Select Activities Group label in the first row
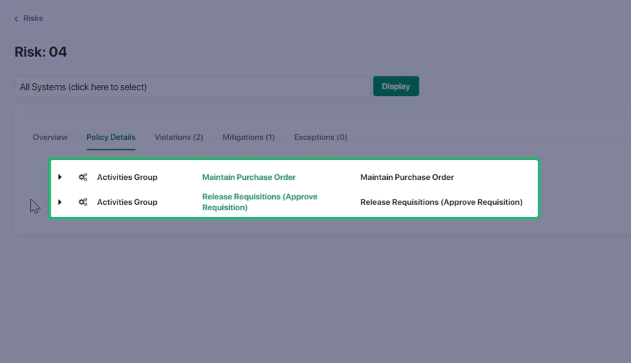This screenshot has width=632, height=364. tap(127, 177)
